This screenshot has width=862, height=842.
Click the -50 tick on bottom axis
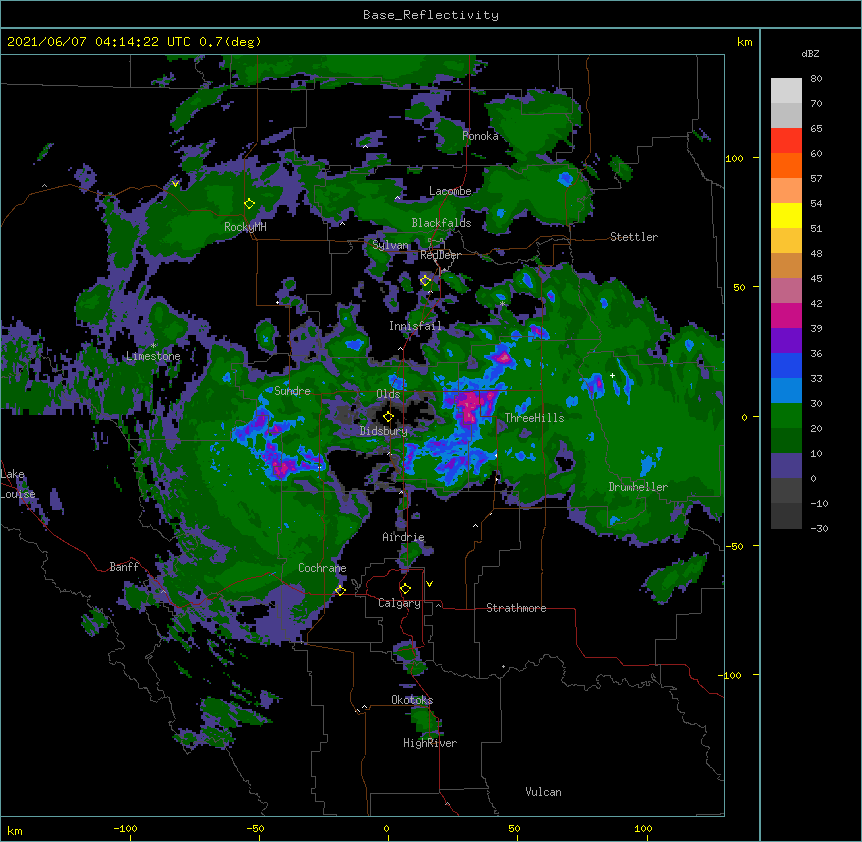(255, 828)
